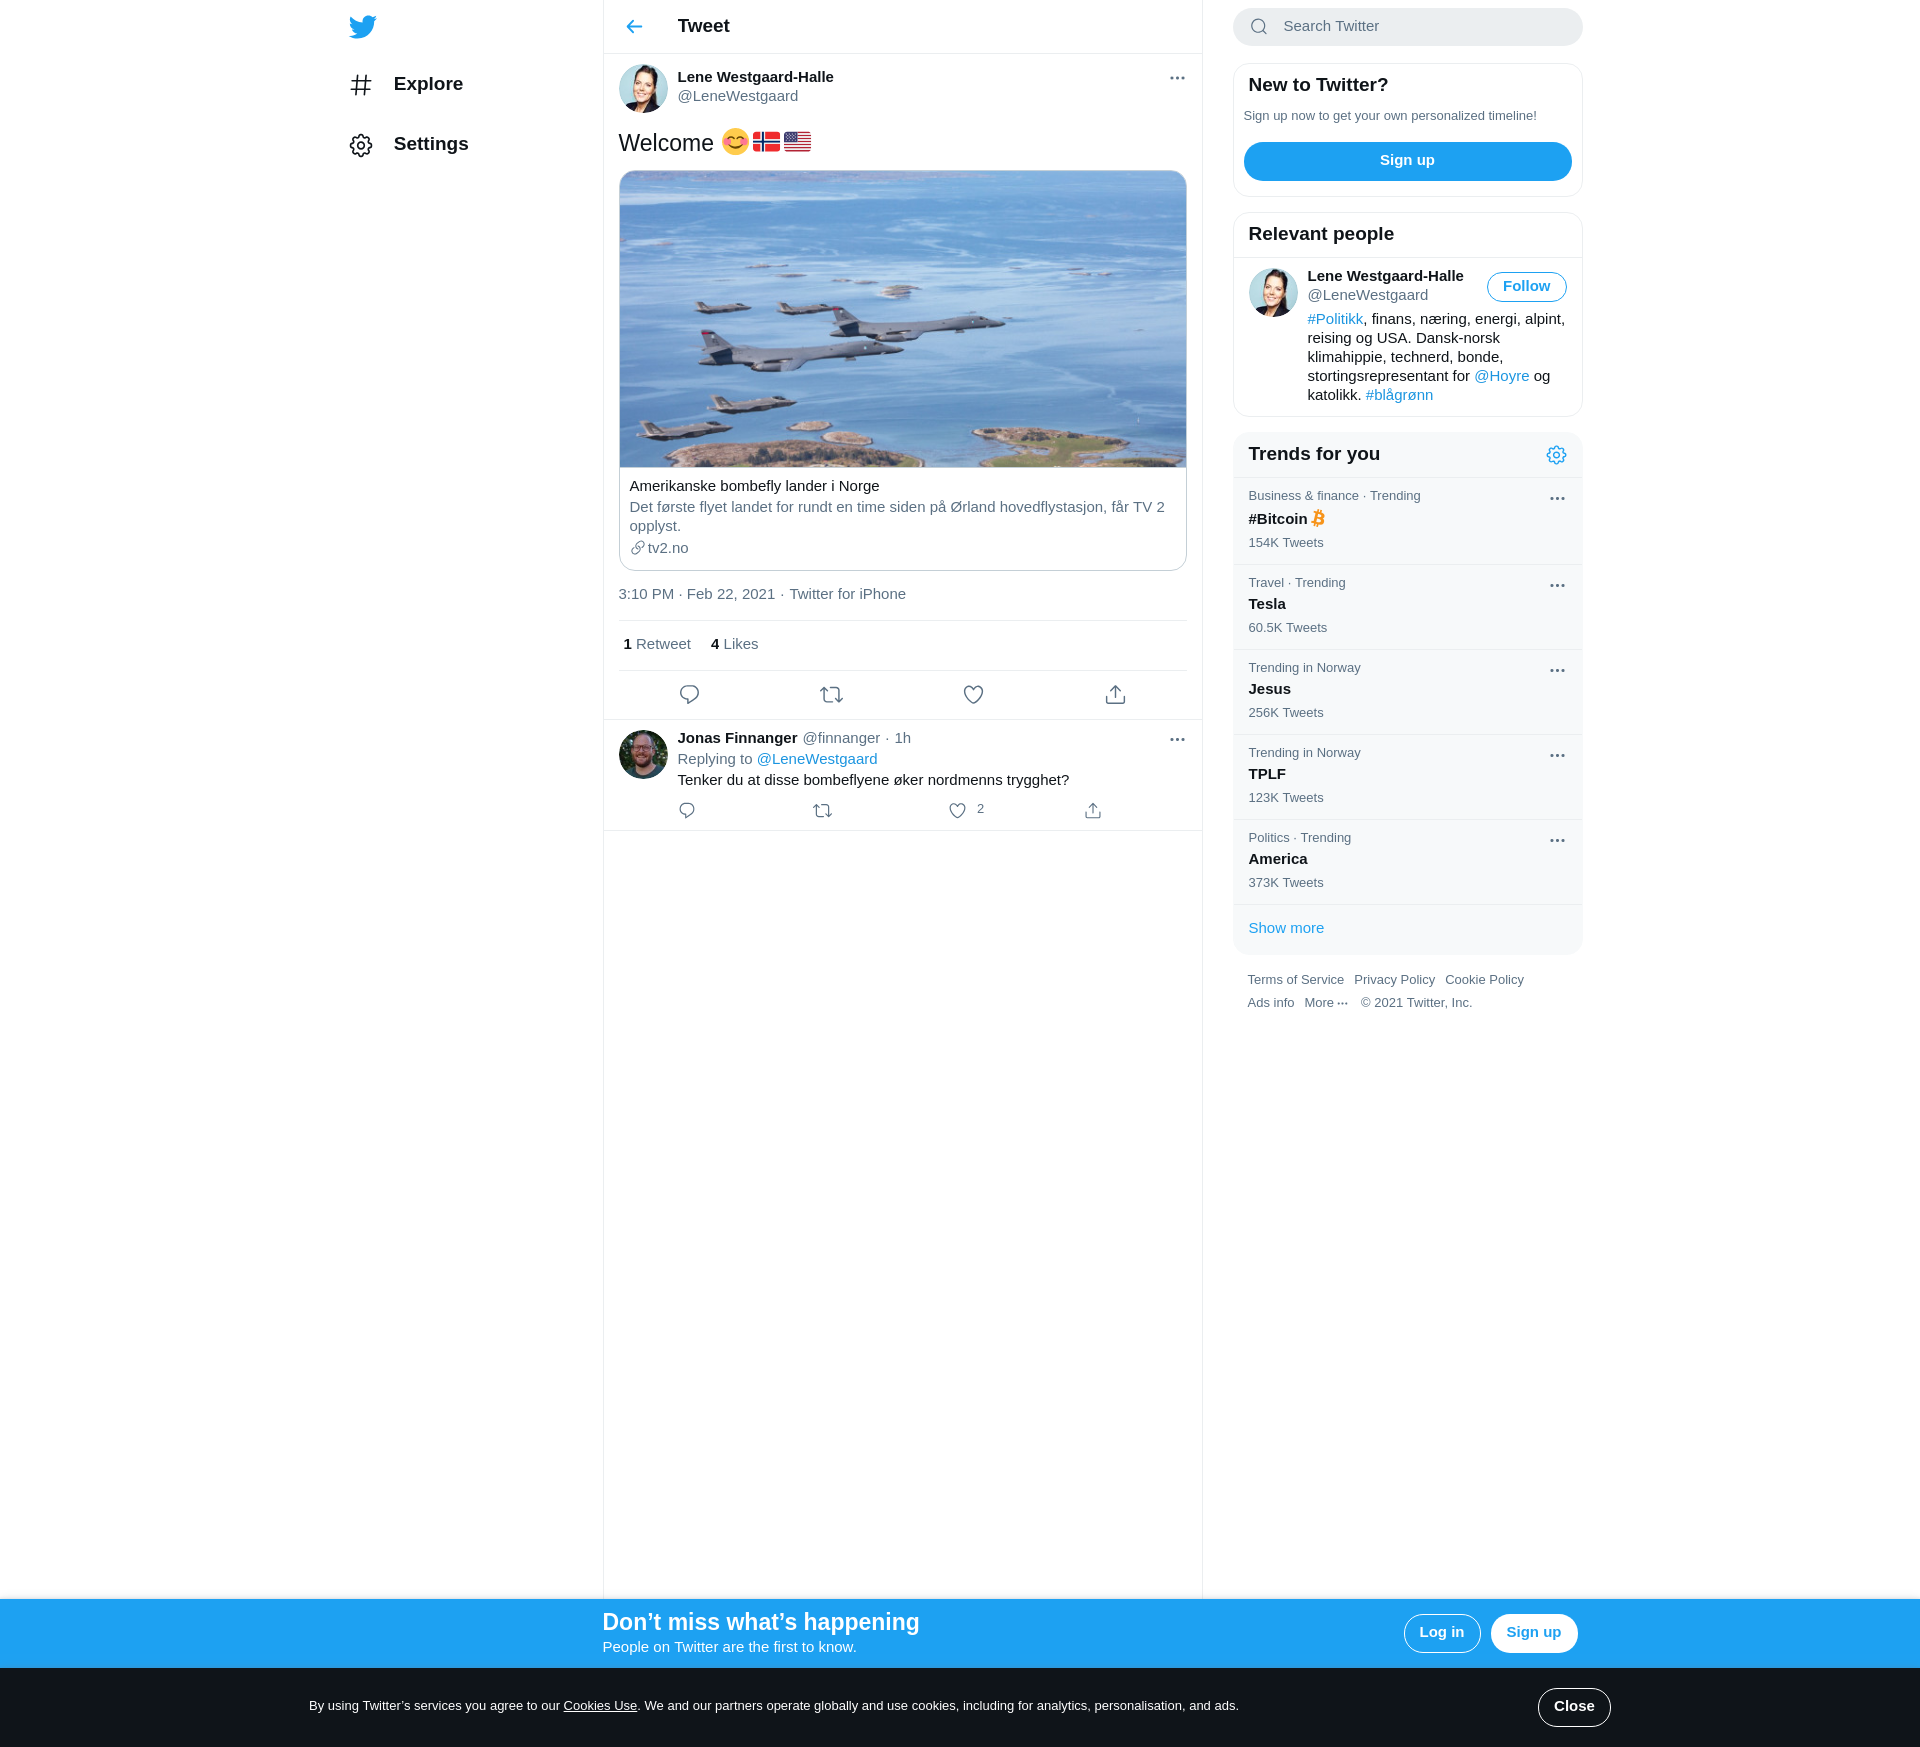This screenshot has width=1920, height=1747.
Task: Follow Lene Westgaard-Halle
Action: 1526,286
